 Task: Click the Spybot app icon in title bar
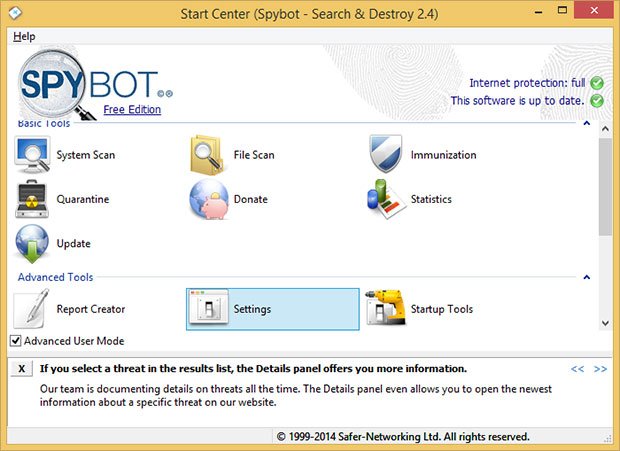15,13
